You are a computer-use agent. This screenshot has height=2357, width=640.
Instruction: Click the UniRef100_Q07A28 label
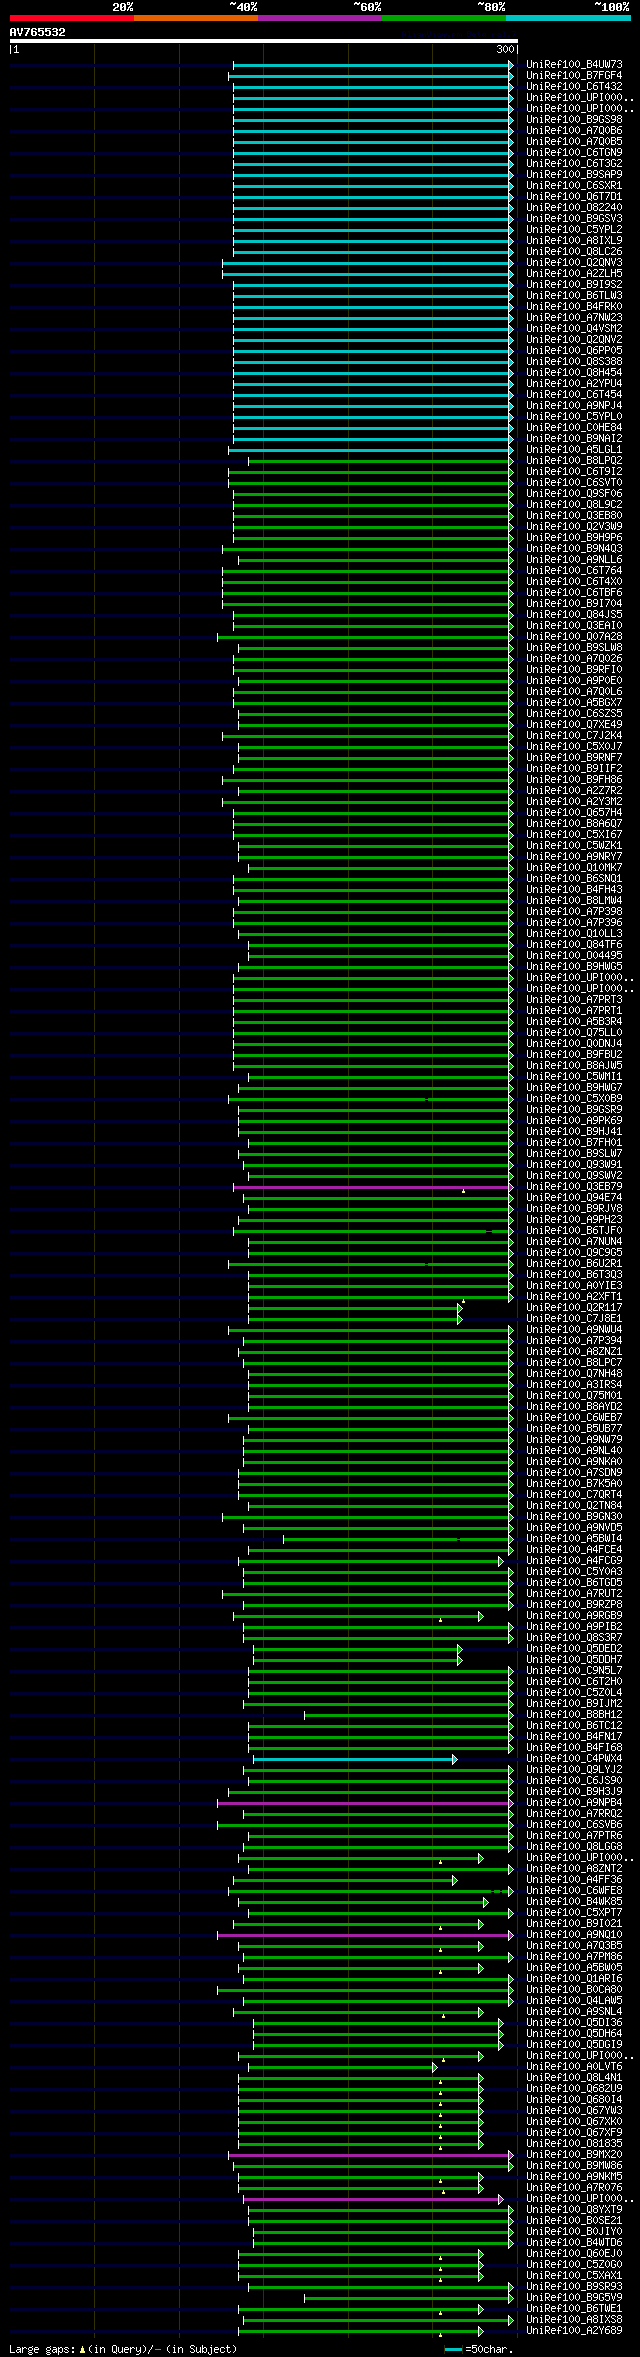coord(574,637)
